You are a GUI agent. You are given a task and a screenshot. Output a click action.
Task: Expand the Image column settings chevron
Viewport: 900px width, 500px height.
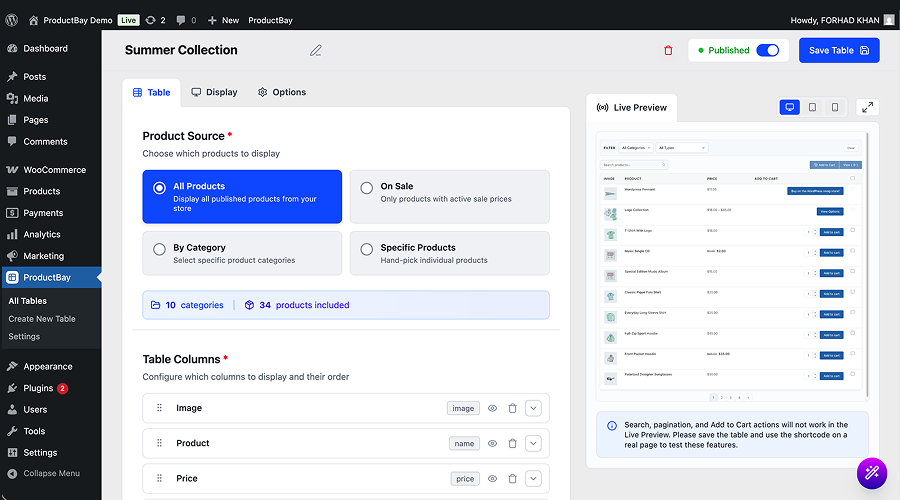click(x=533, y=408)
